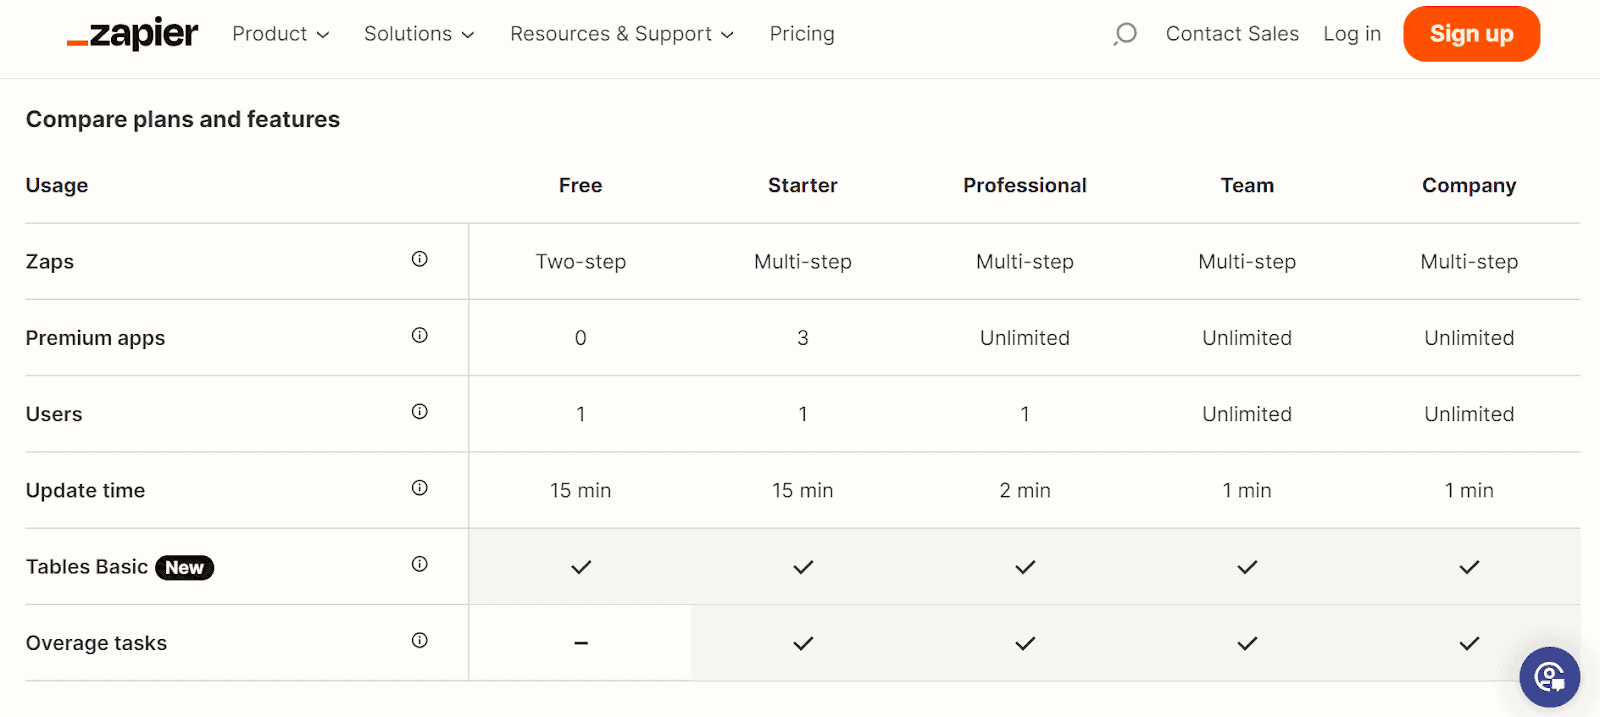The width and height of the screenshot is (1600, 717).
Task: Open the chat support bubble icon
Action: coord(1549,677)
